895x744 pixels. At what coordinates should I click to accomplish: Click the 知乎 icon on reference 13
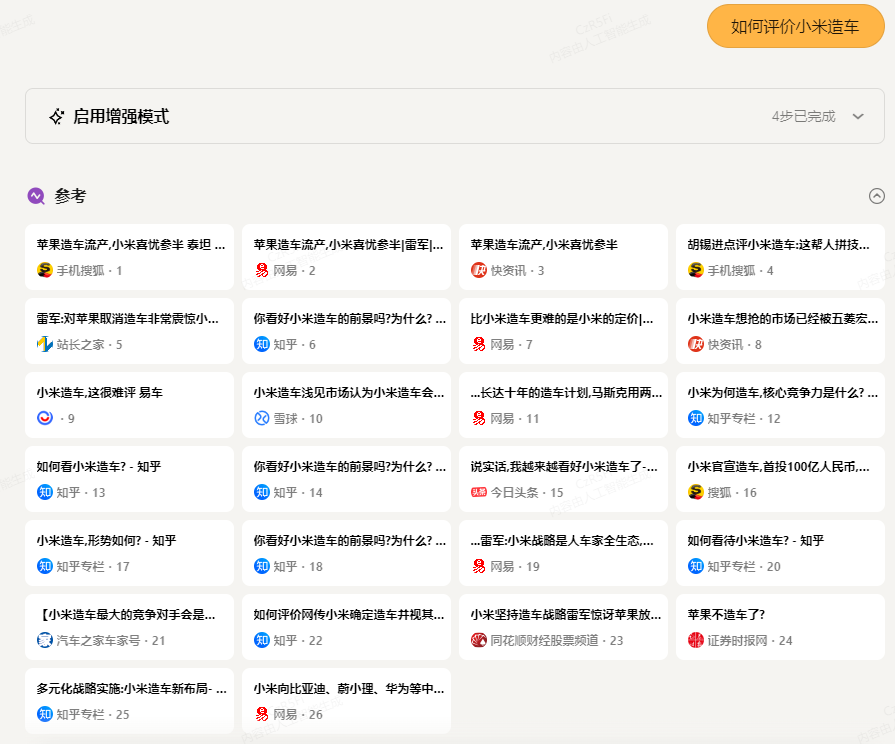click(45, 492)
